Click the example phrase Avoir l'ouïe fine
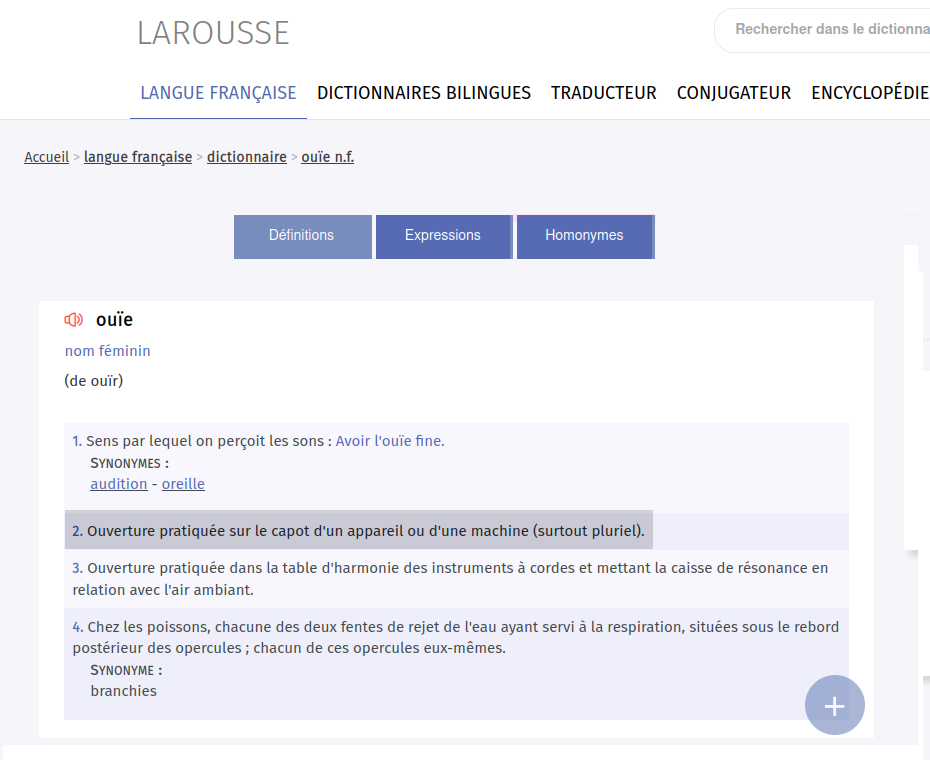 tap(390, 441)
